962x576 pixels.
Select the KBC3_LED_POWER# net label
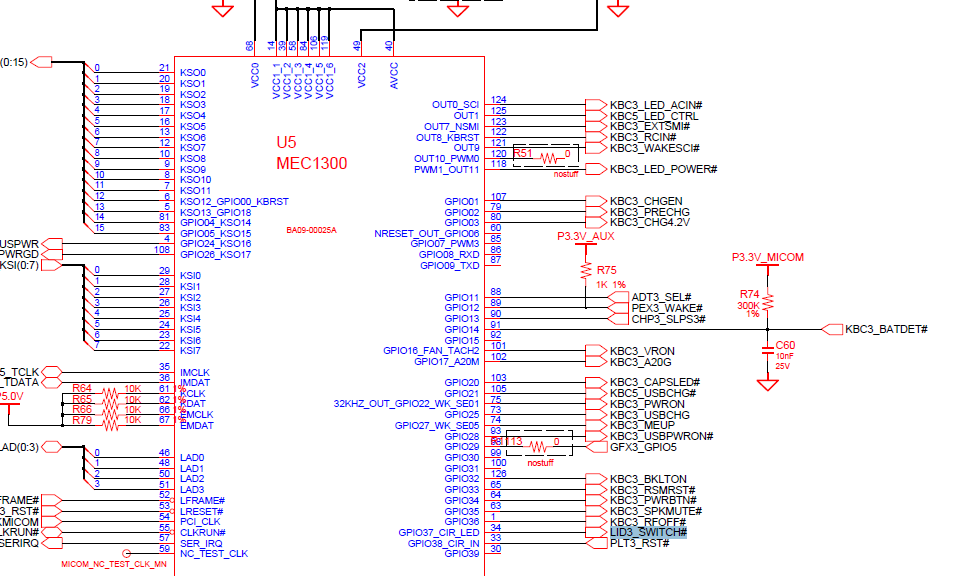tap(663, 169)
